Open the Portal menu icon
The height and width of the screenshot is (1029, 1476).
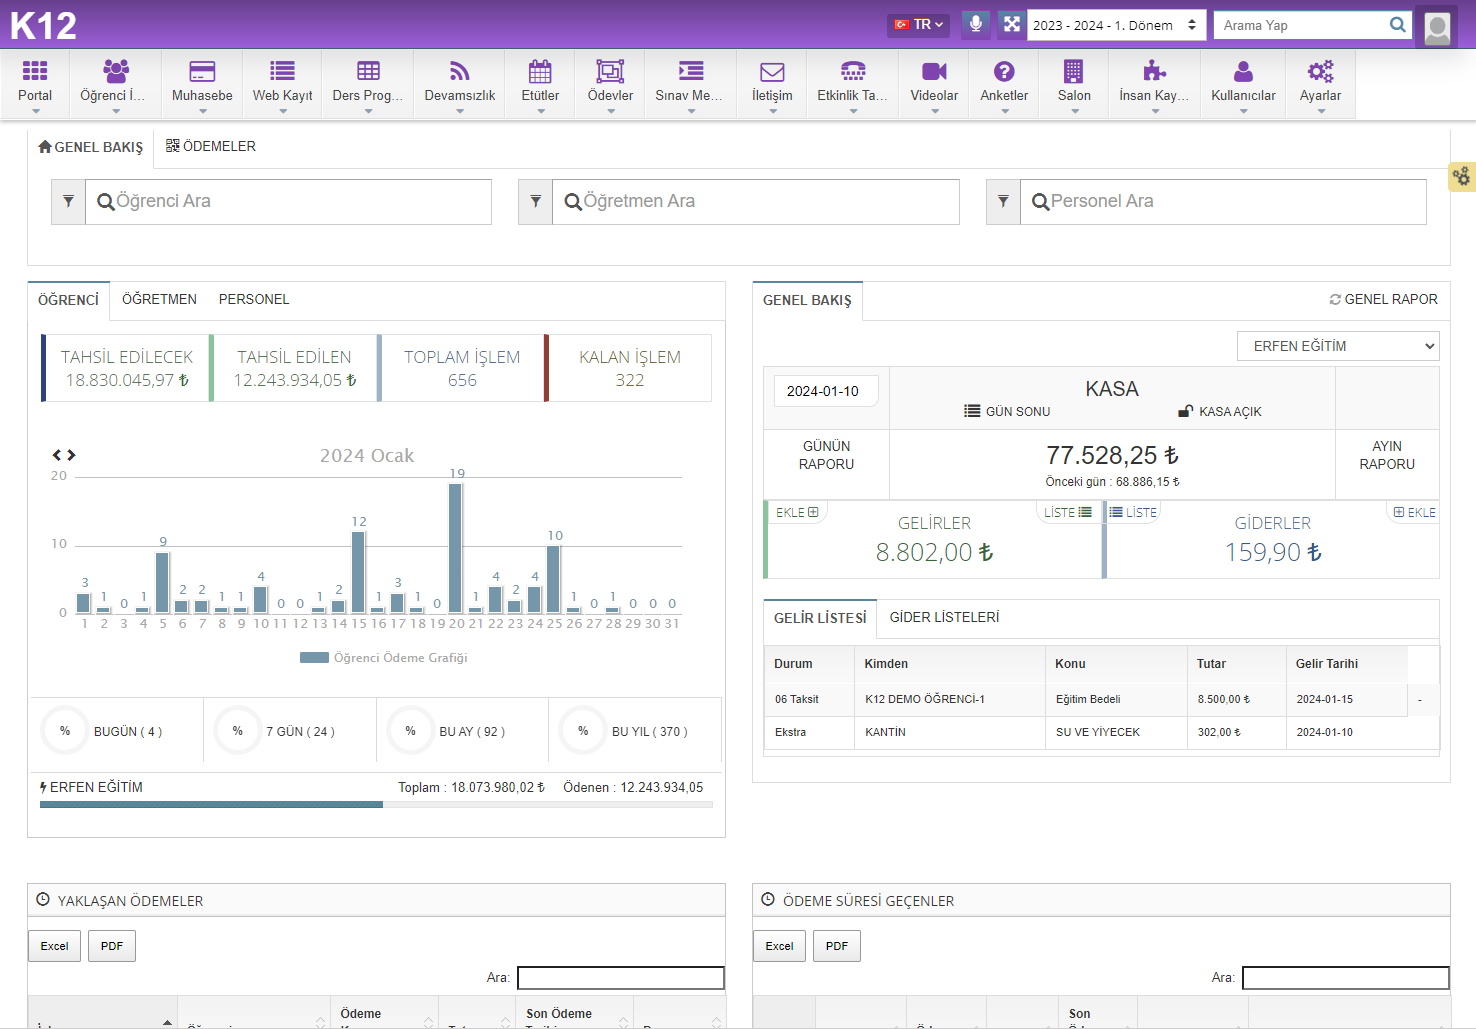pyautogui.click(x=35, y=72)
